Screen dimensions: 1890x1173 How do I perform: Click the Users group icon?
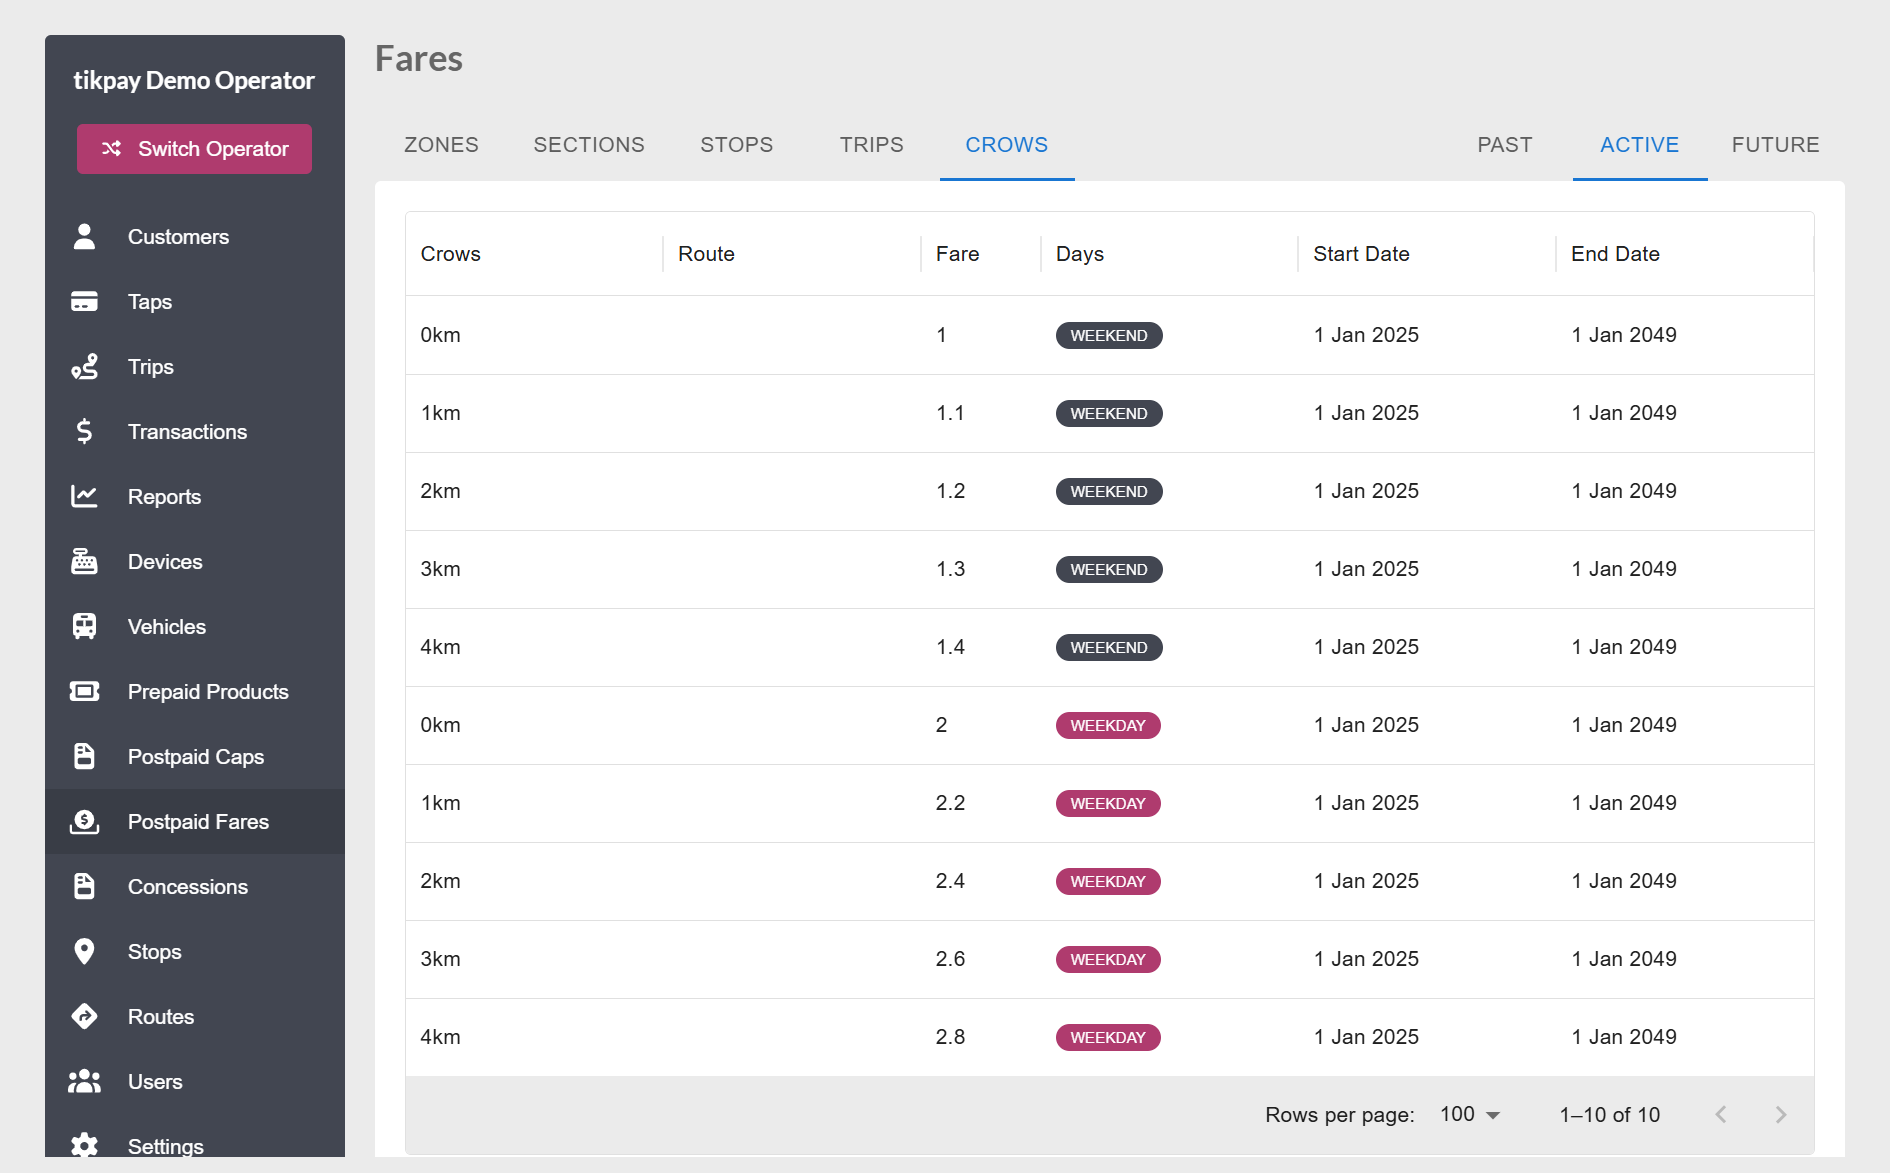coord(85,1082)
